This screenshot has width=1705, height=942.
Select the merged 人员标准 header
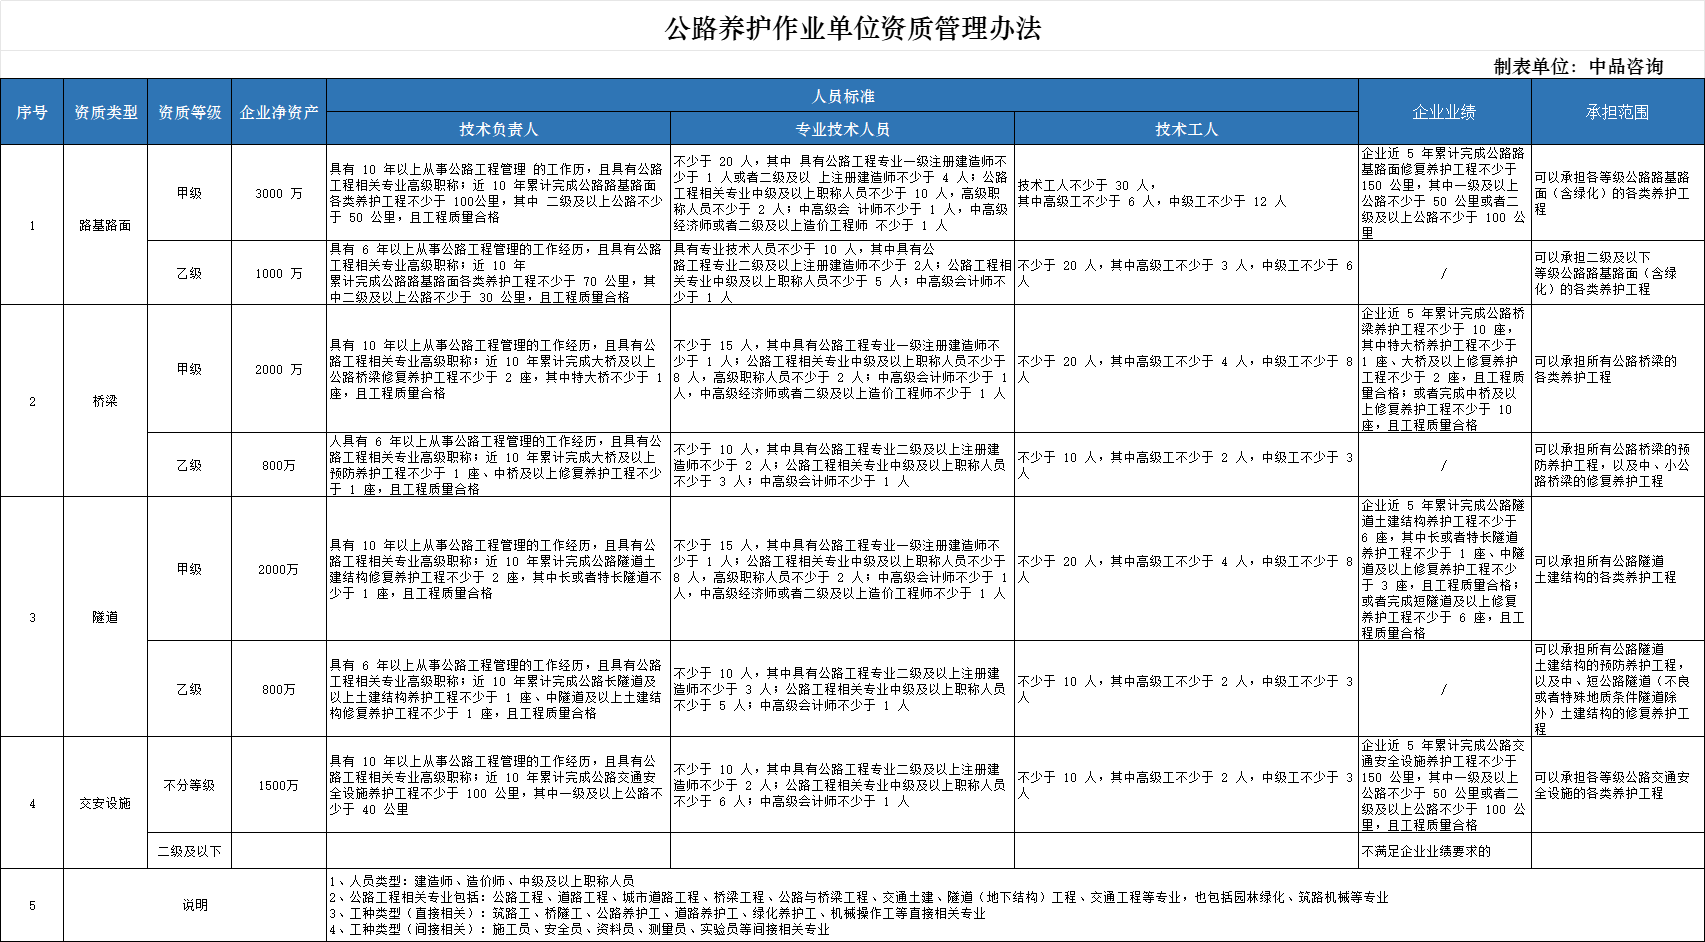click(x=842, y=96)
